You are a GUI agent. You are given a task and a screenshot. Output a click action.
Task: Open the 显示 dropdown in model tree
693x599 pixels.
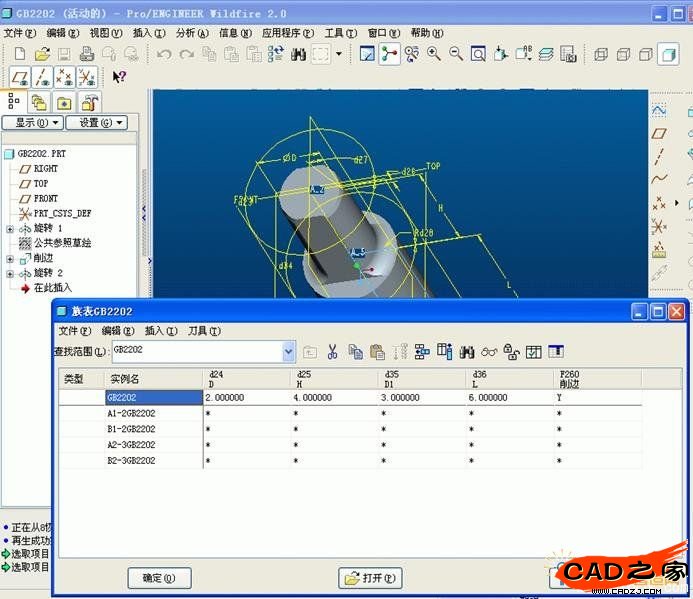click(x=33, y=123)
